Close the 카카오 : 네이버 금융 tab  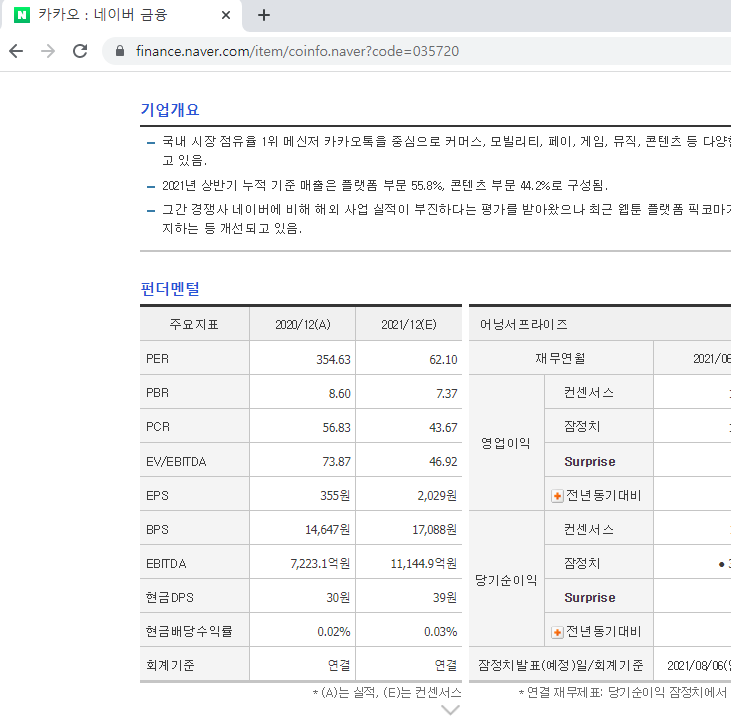[x=226, y=15]
